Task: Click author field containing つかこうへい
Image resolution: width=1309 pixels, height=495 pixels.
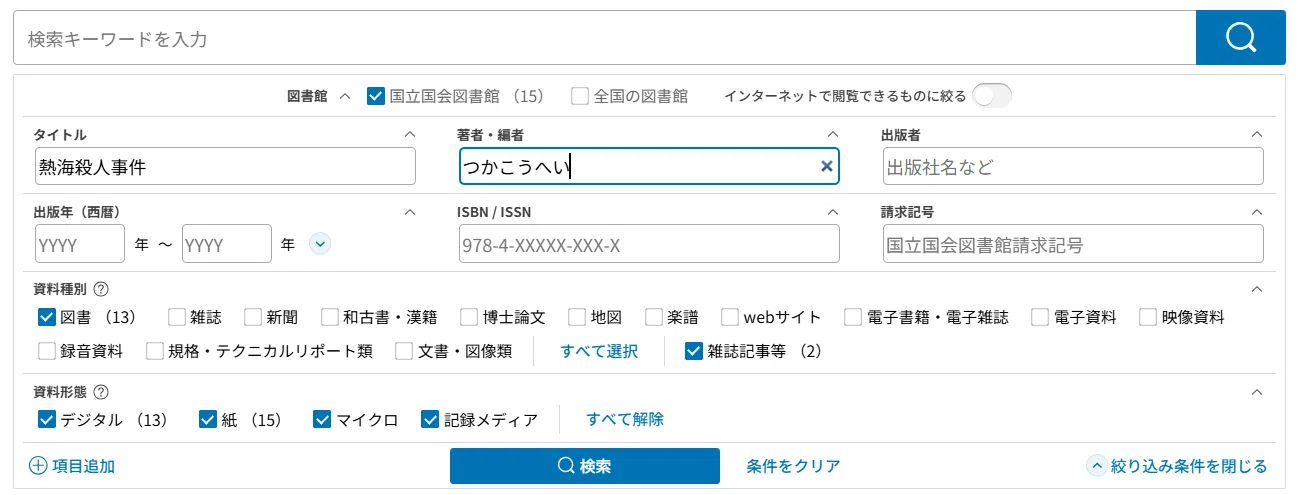Action: (649, 167)
